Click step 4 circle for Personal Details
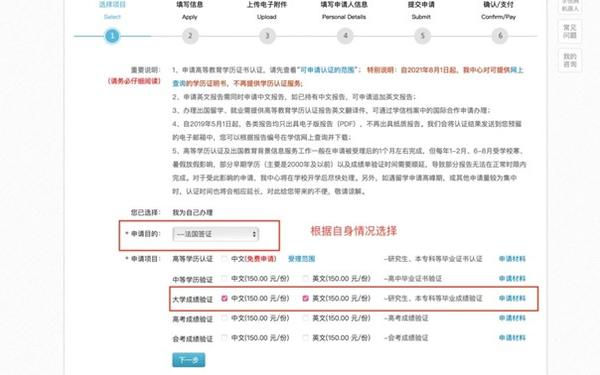This screenshot has height=375, width=600. (345, 36)
